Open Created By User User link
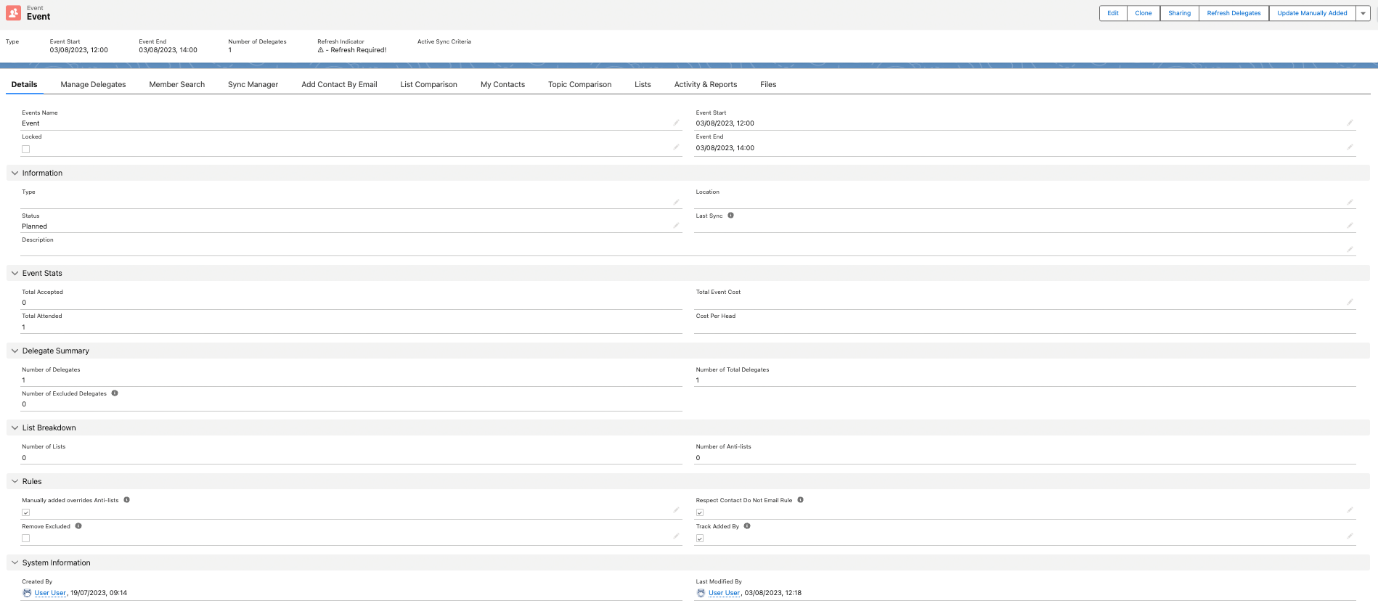This screenshot has height=614, width=1378. pos(48,593)
